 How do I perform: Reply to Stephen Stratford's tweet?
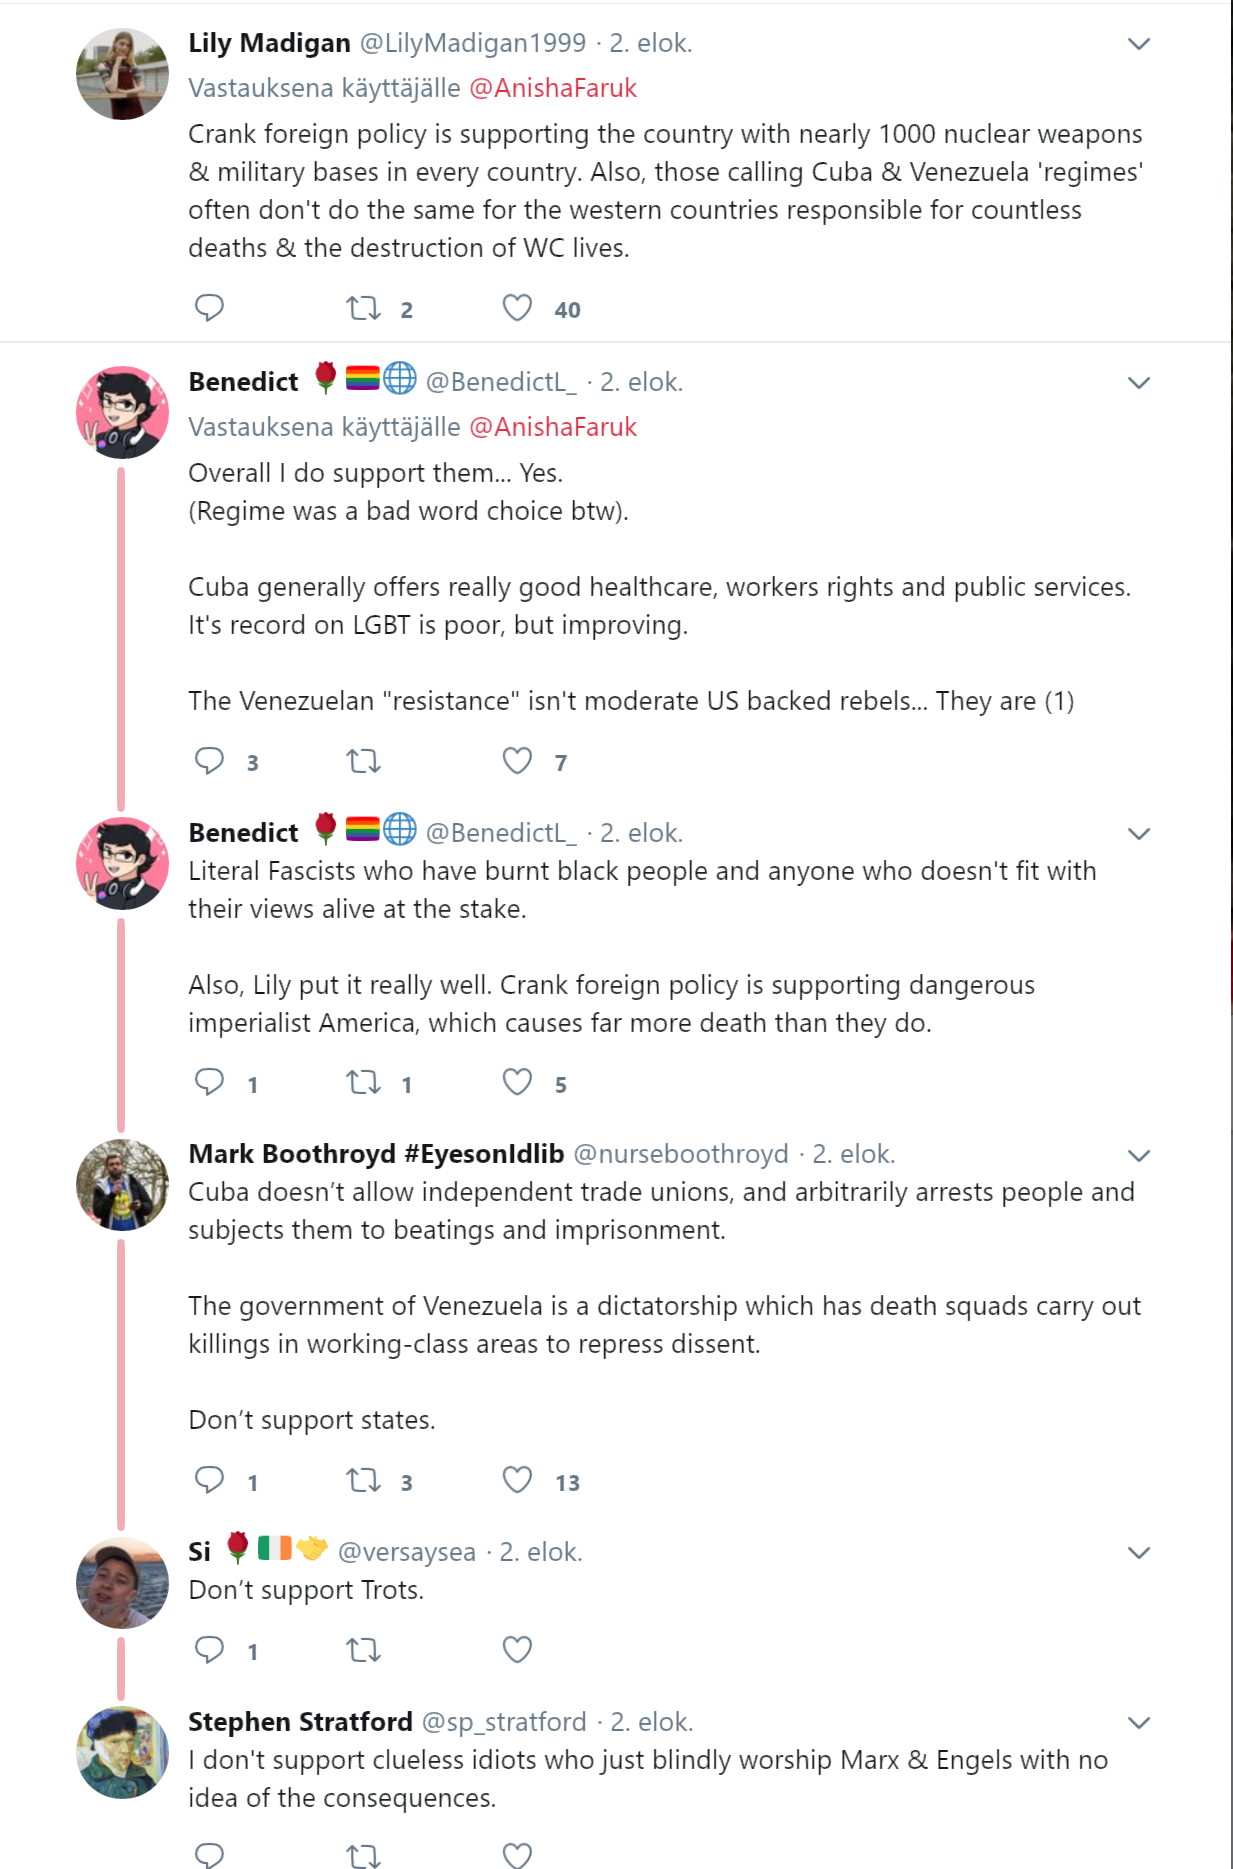[x=209, y=1855]
